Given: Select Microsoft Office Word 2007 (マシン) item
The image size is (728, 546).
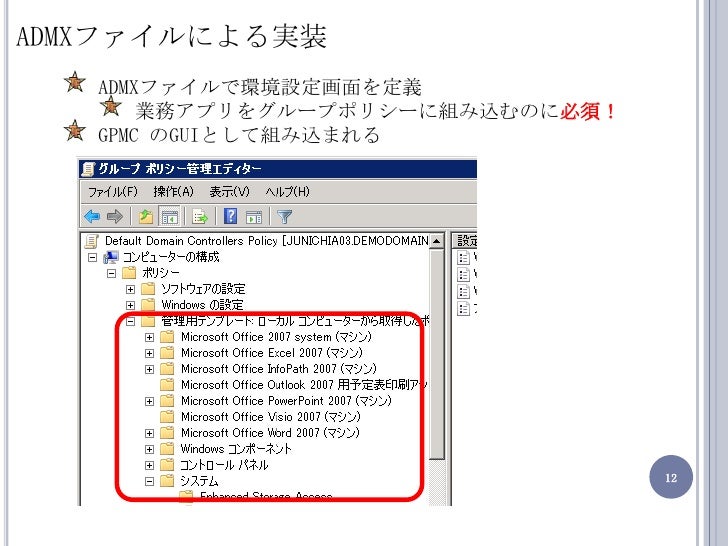Looking at the screenshot, I should [270, 433].
